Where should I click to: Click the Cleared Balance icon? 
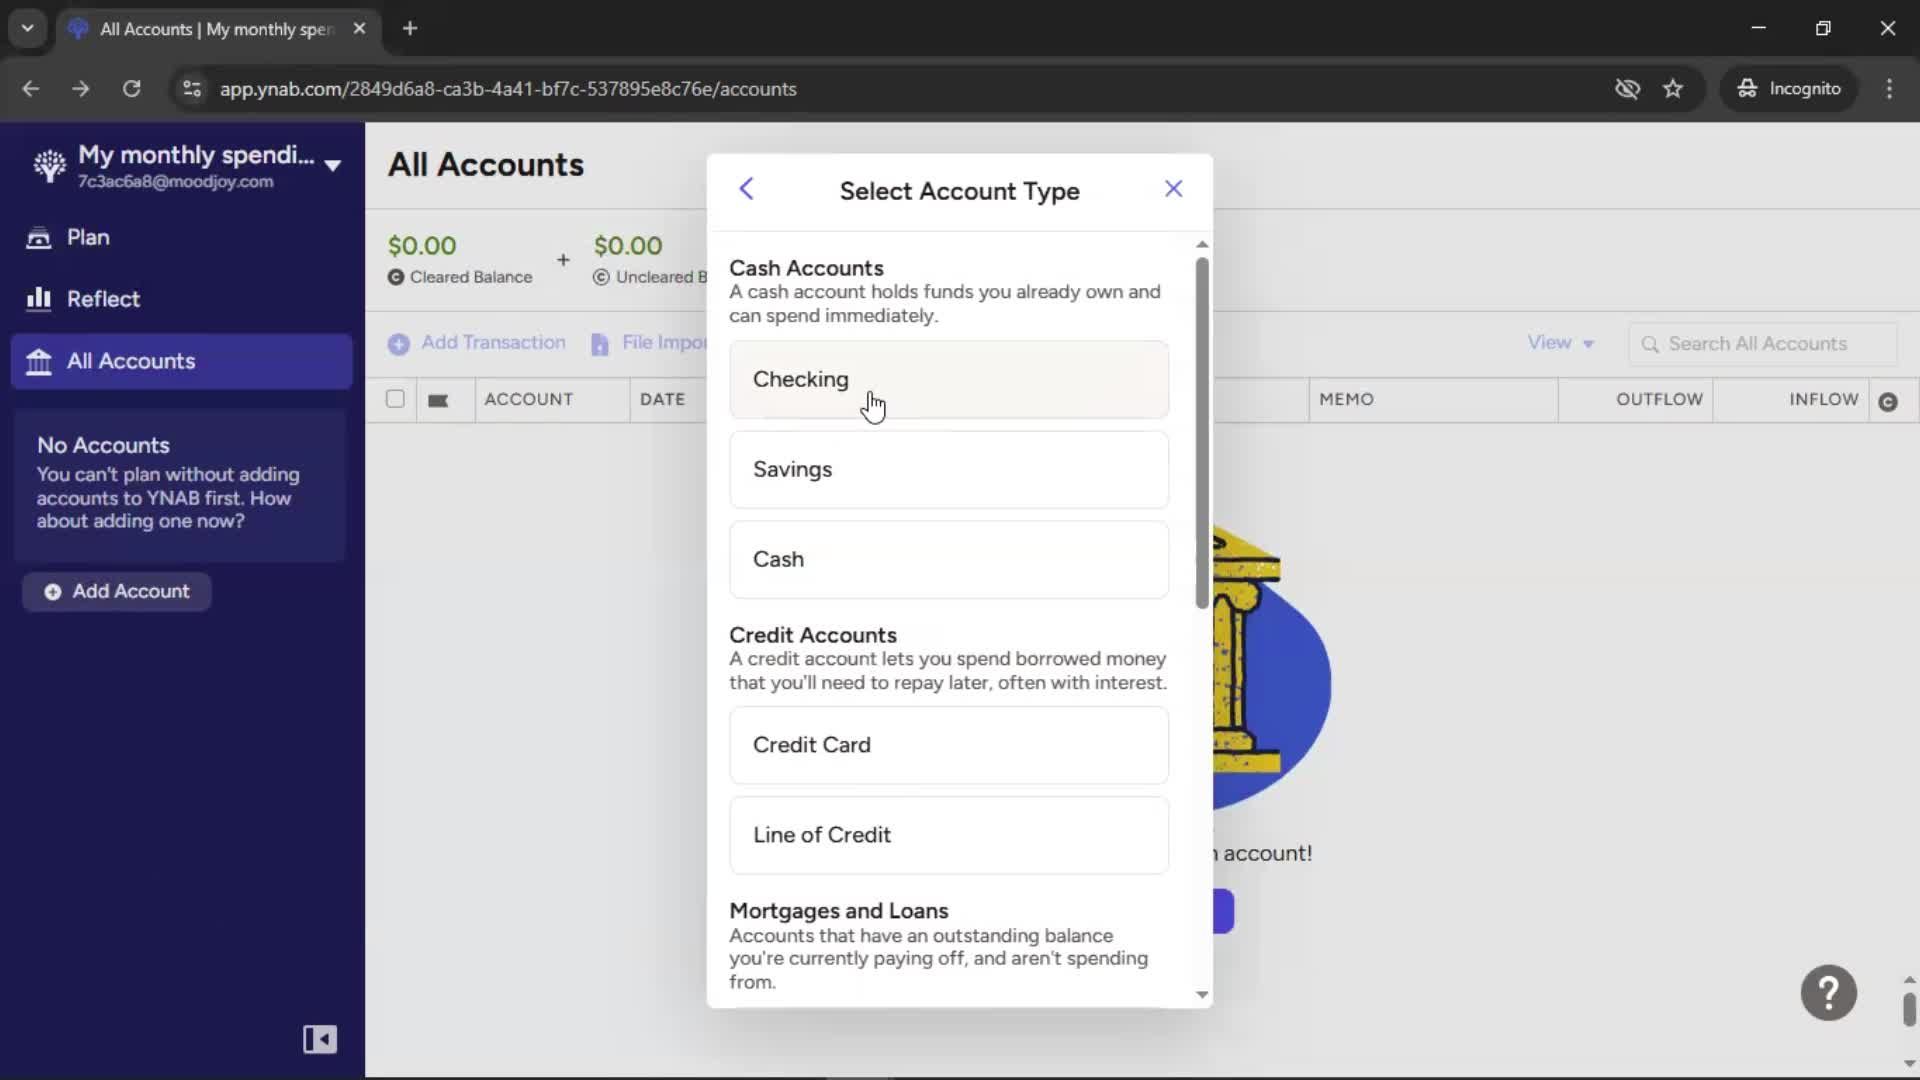(396, 277)
